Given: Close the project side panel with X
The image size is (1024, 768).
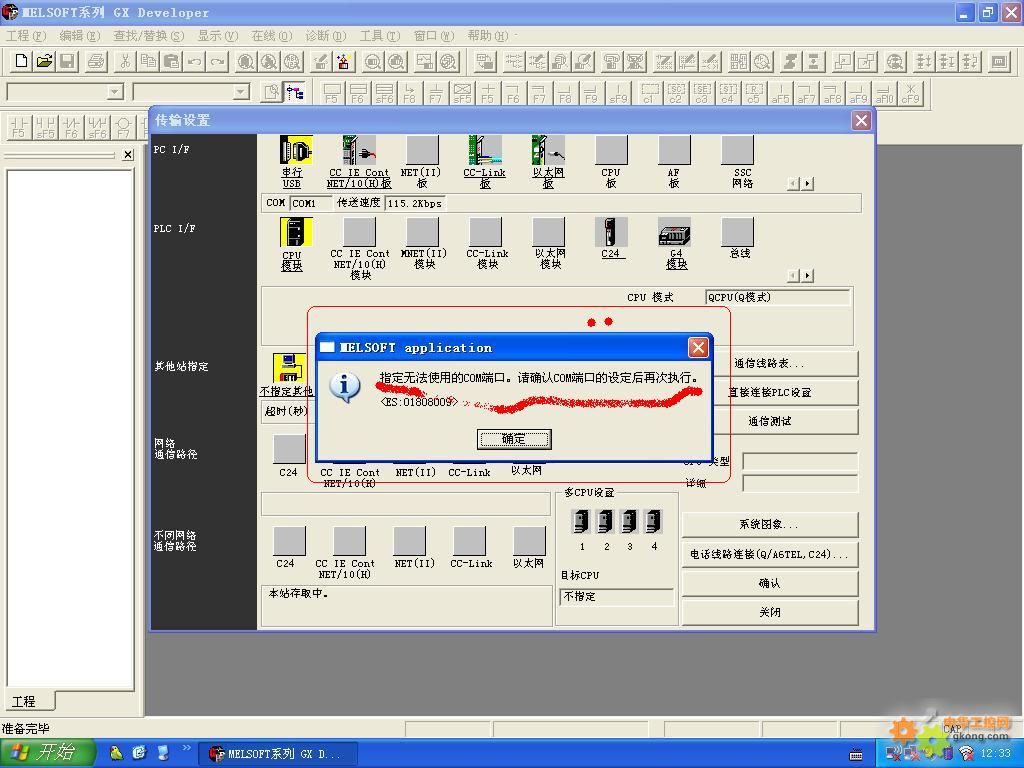Looking at the screenshot, I should point(128,155).
